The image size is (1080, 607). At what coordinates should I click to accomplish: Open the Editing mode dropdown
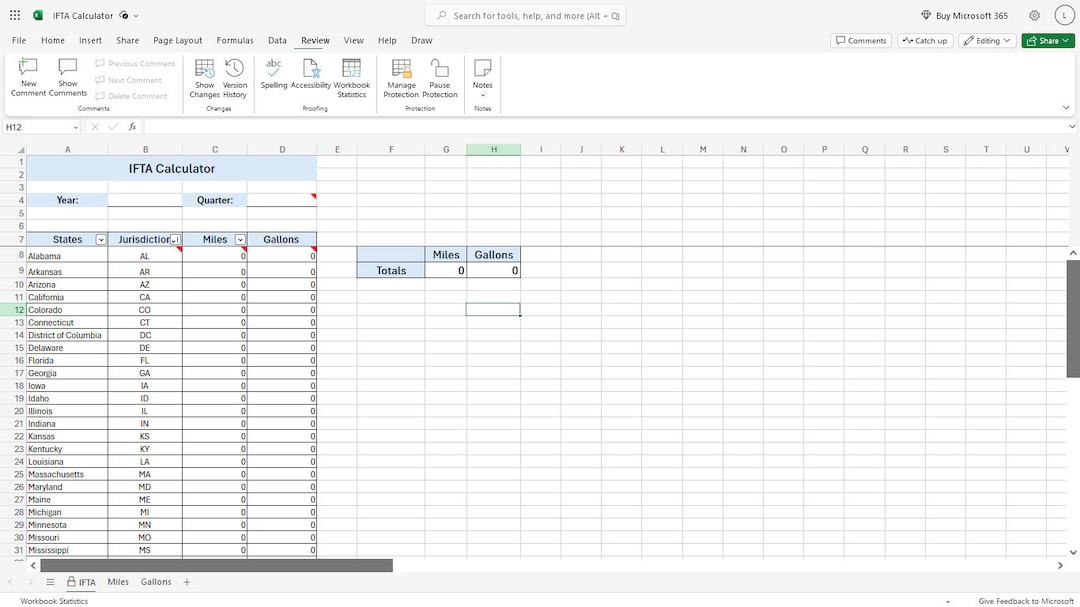987,40
